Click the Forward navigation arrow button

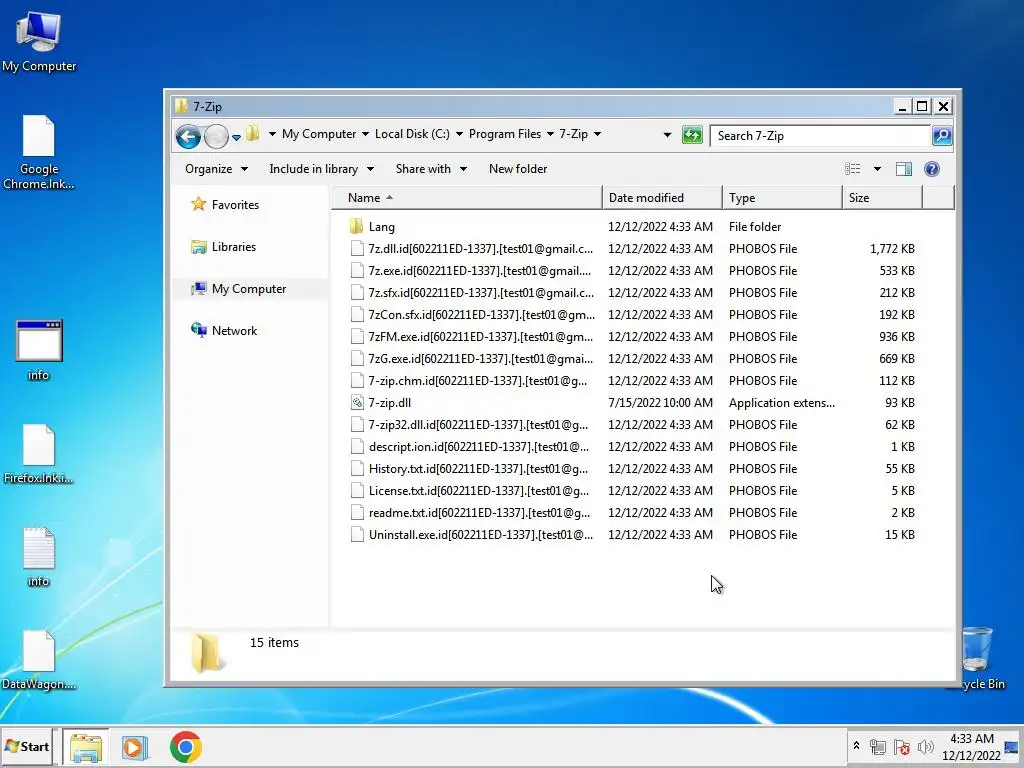pyautogui.click(x=216, y=136)
